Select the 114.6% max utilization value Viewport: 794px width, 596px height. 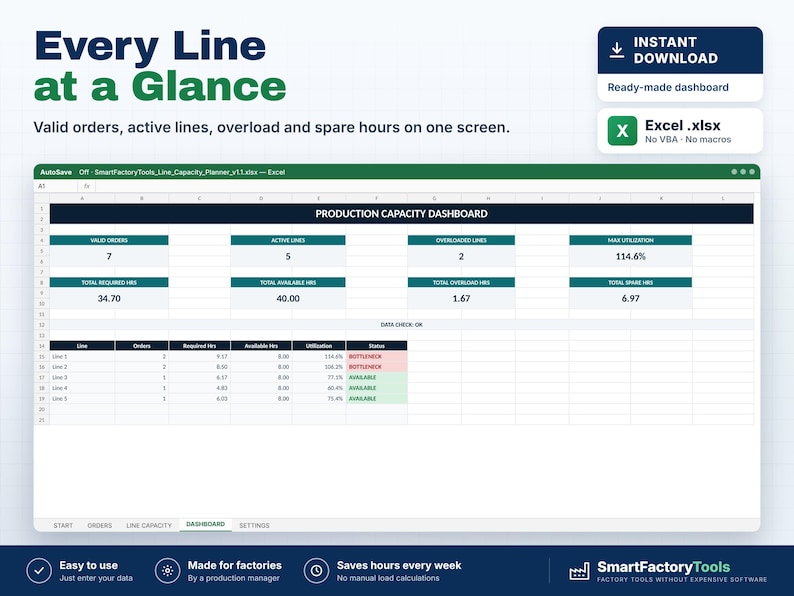pos(630,256)
